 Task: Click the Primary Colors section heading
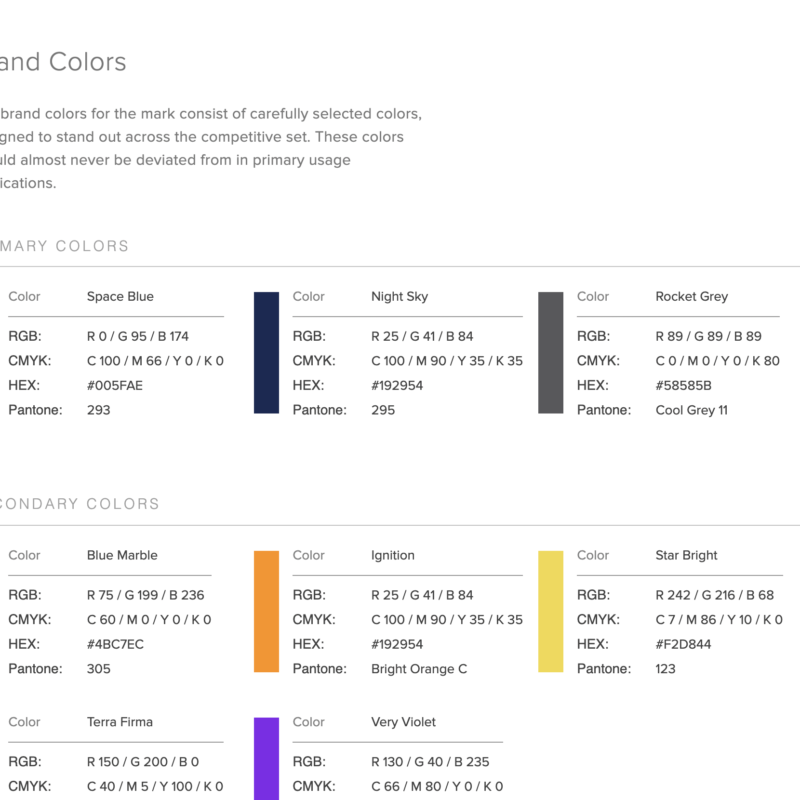[x=64, y=246]
